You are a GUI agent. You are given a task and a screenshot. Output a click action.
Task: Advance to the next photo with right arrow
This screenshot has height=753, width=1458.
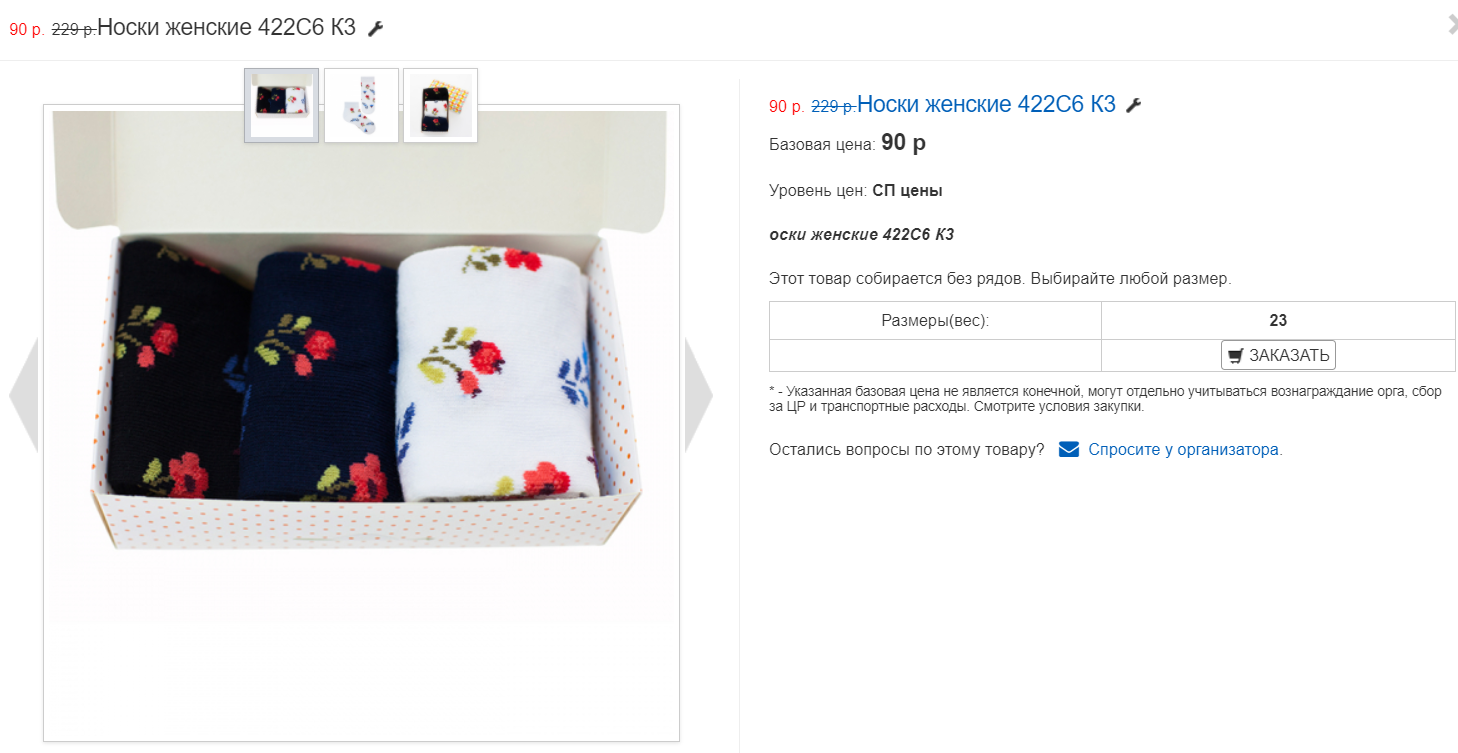[x=698, y=395]
